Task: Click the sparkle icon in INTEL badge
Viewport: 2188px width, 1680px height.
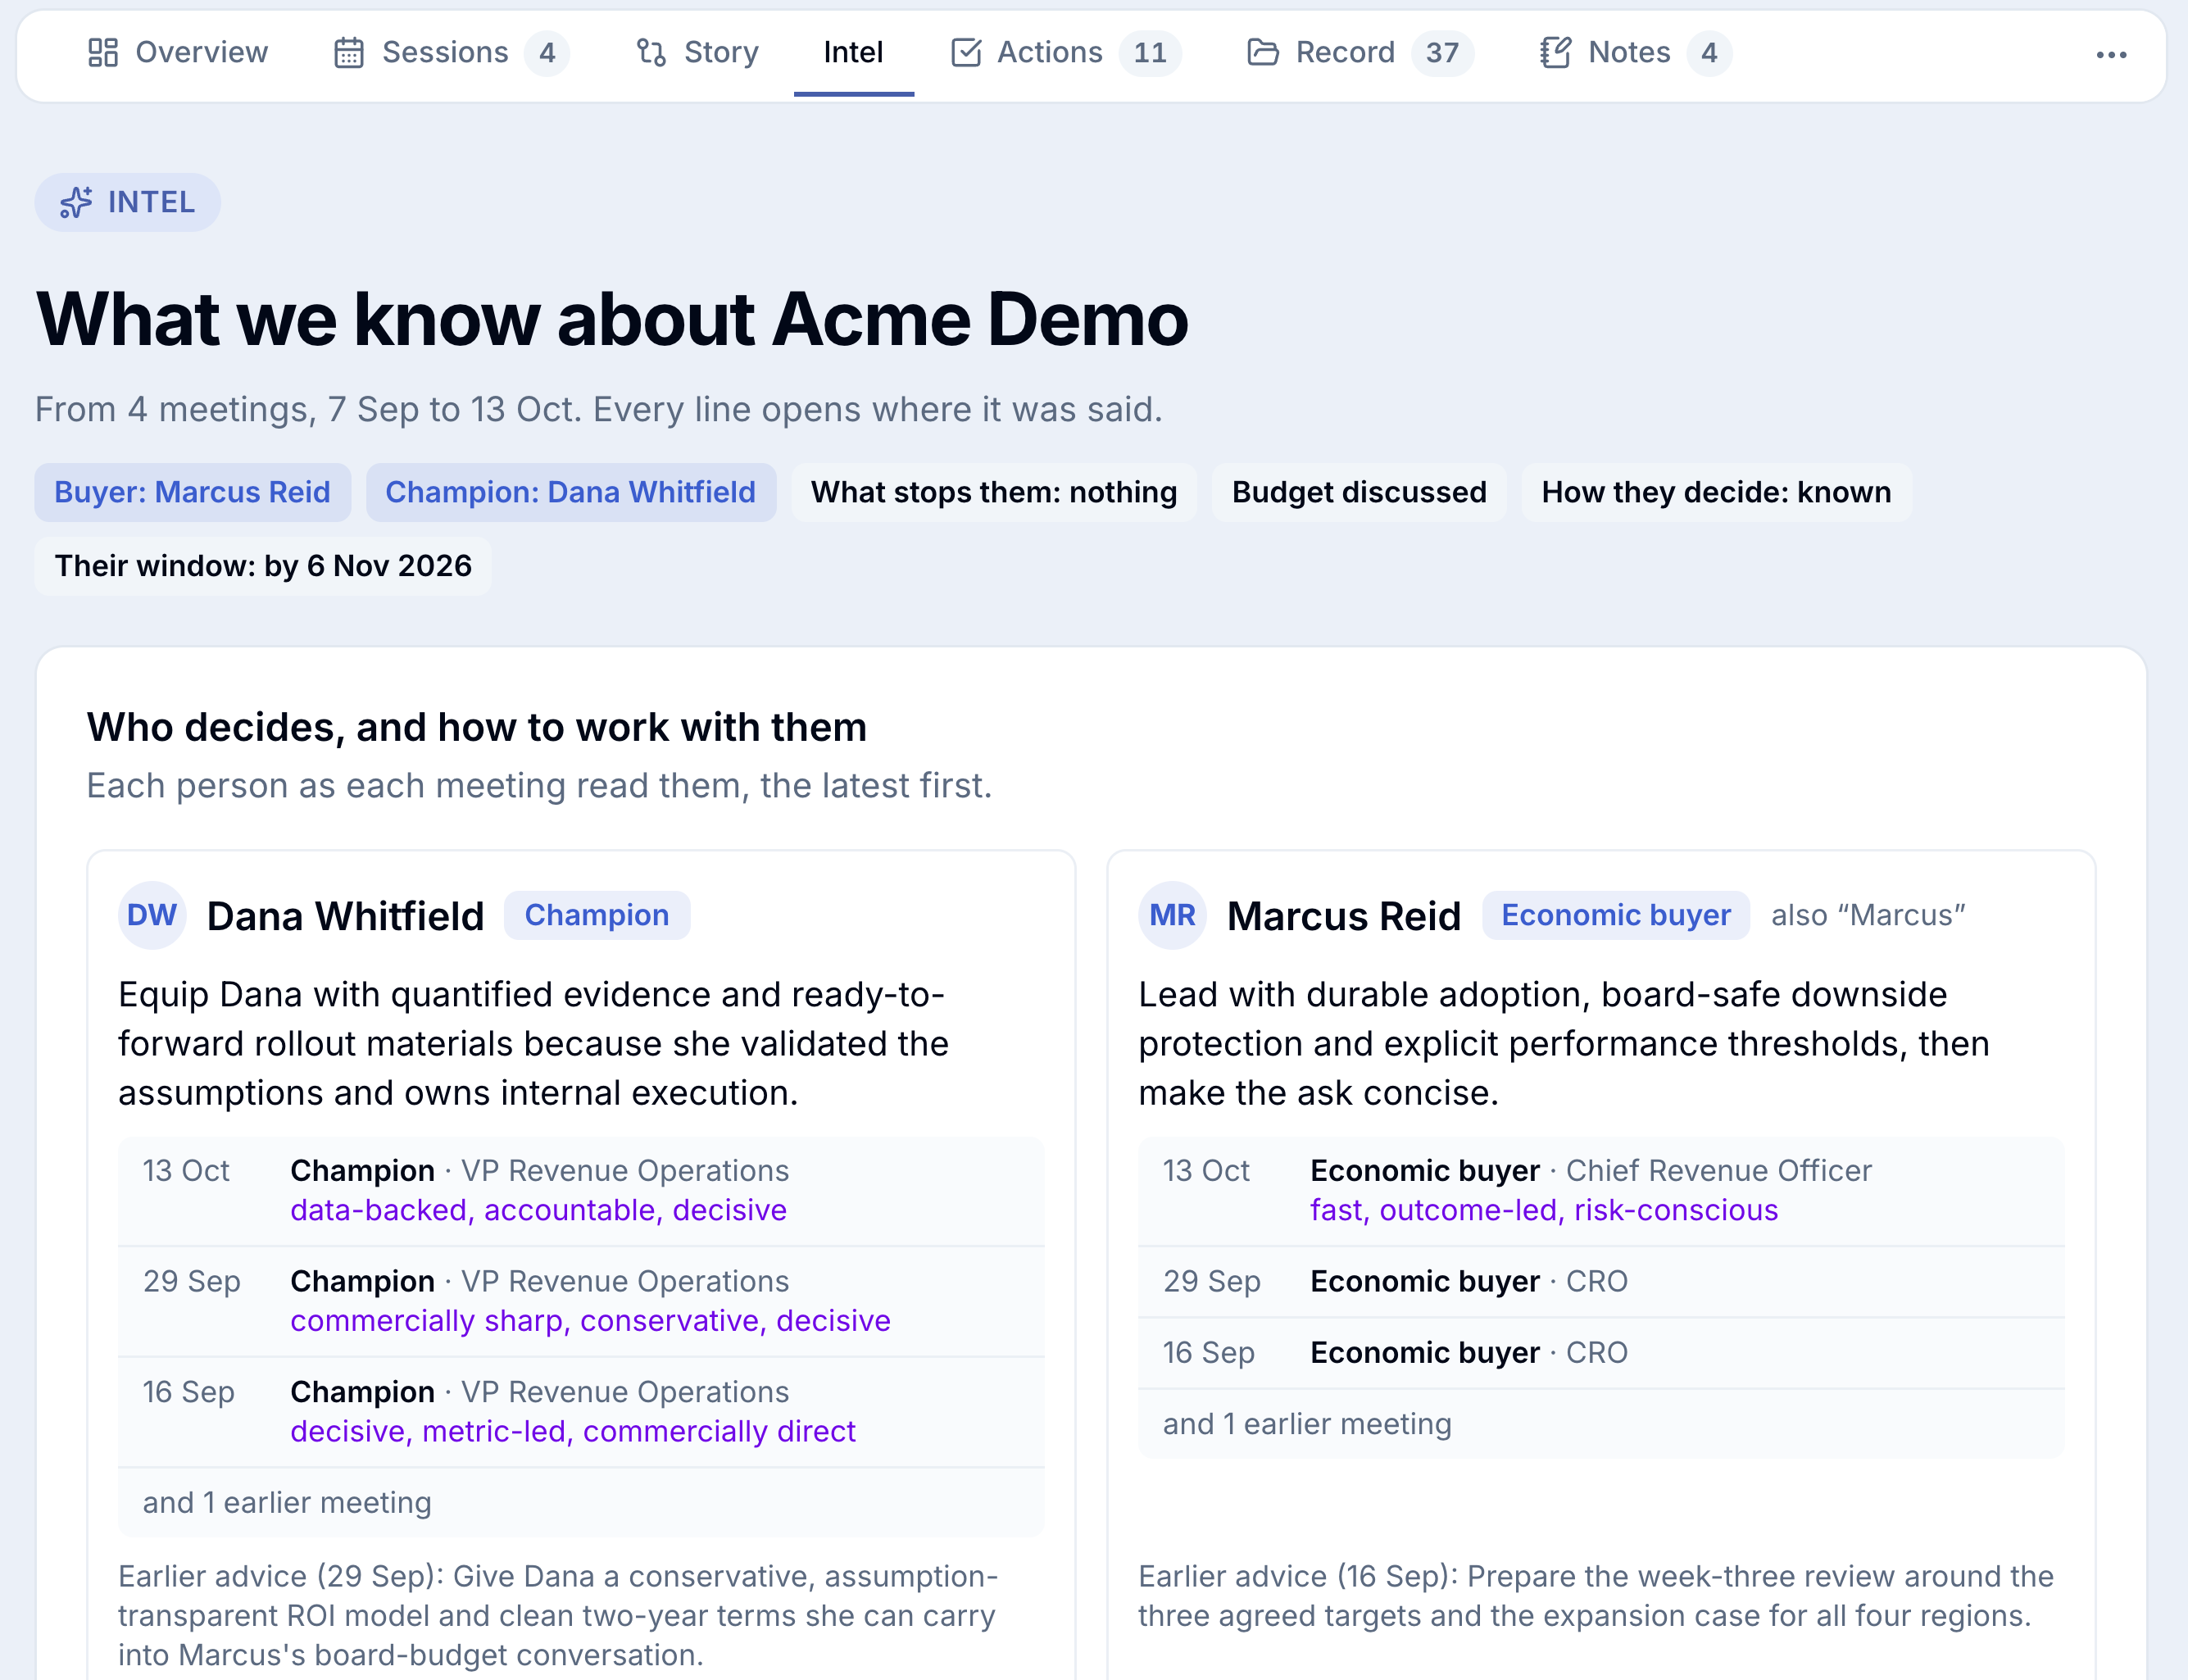Action: [x=76, y=202]
